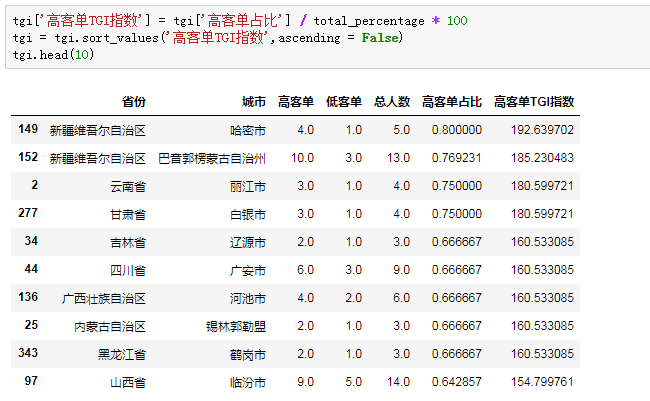The image size is (650, 401).
Task: Click row index 277
Action: [x=28, y=214]
